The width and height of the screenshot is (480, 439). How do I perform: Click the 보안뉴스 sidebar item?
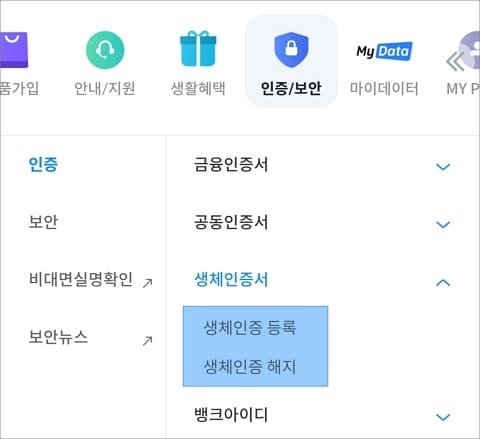58,337
